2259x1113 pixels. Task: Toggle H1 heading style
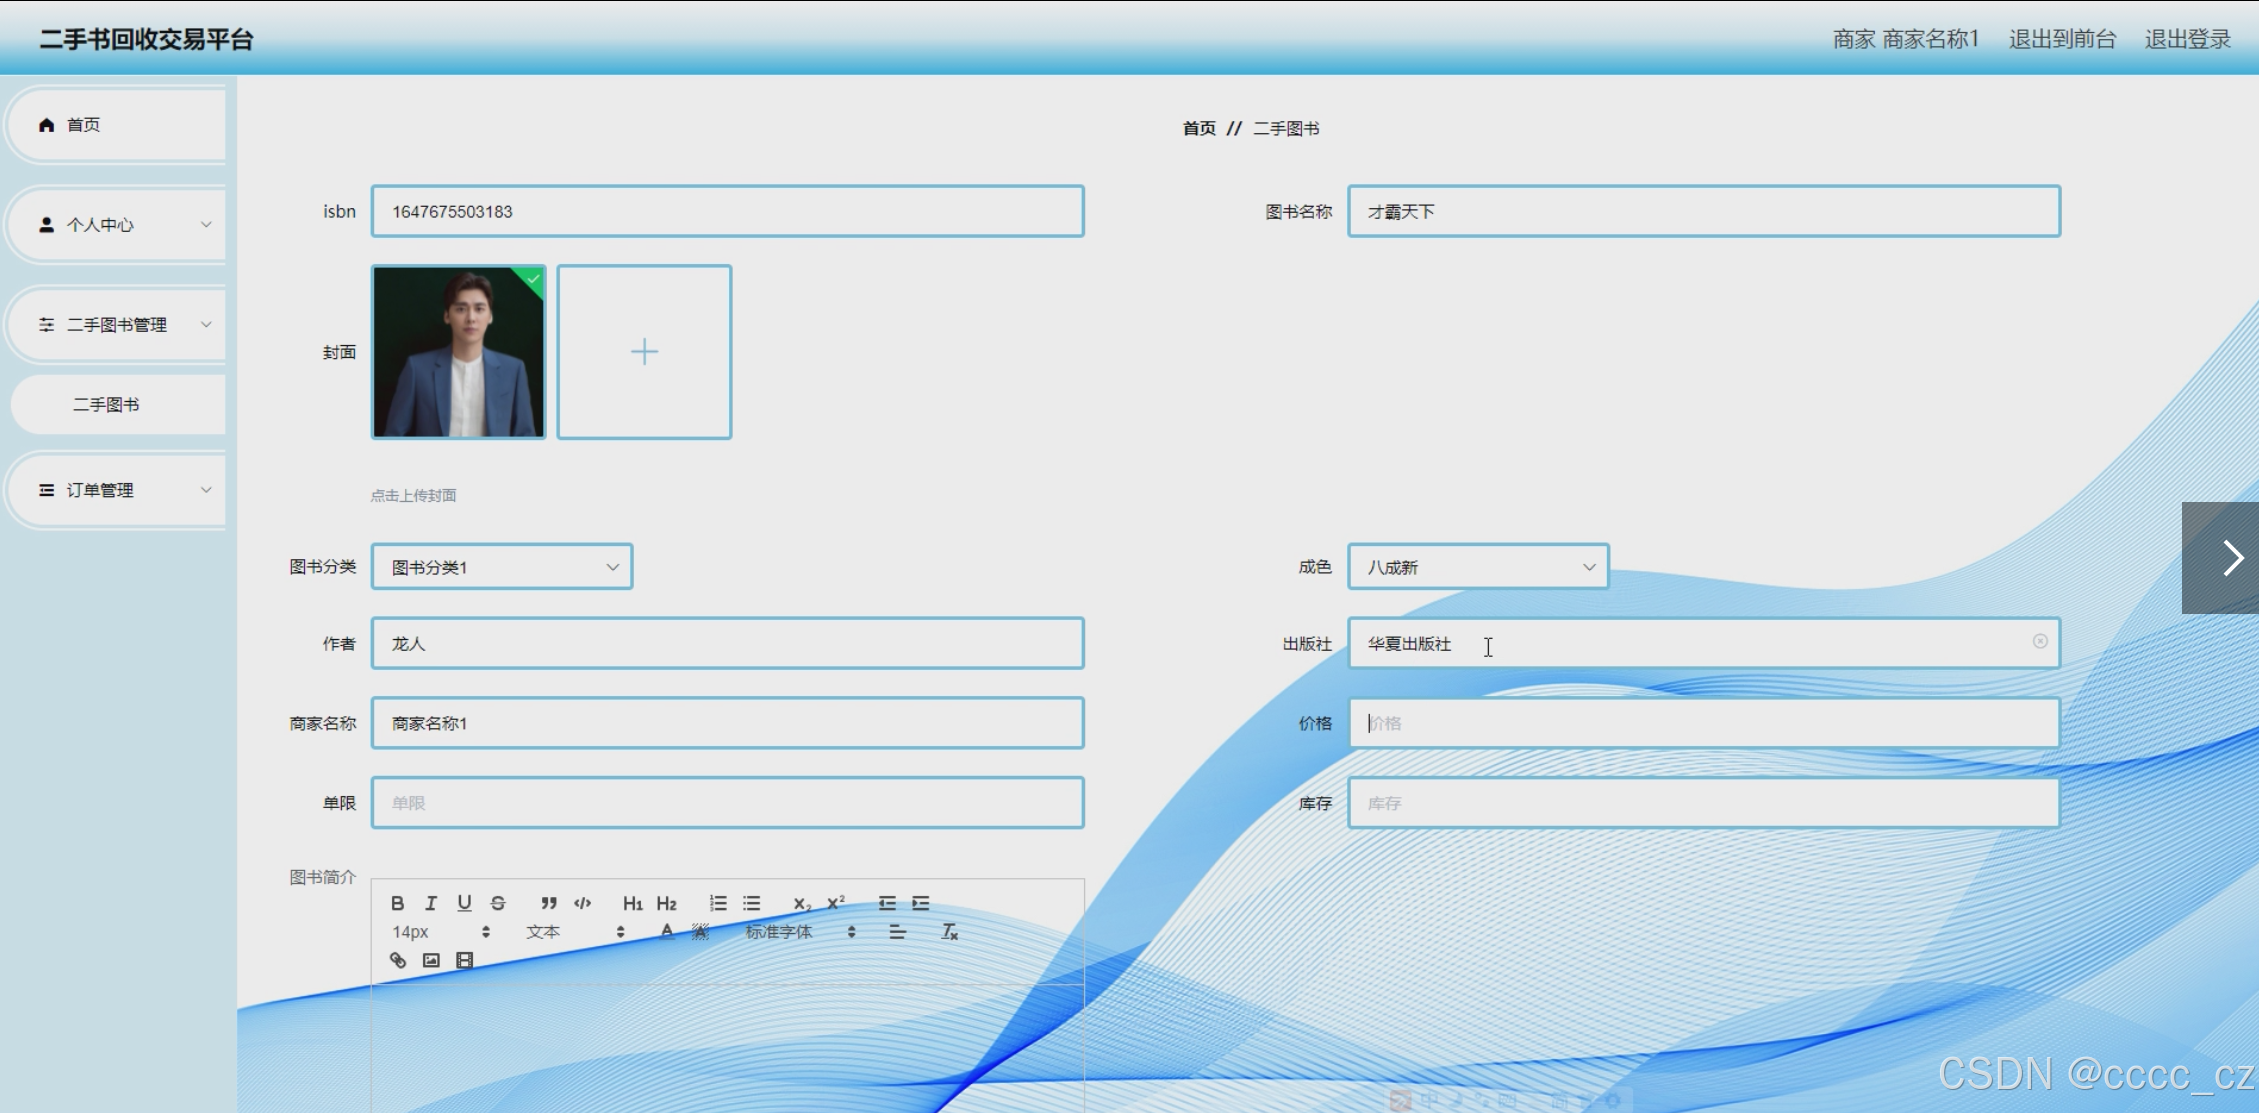point(632,903)
